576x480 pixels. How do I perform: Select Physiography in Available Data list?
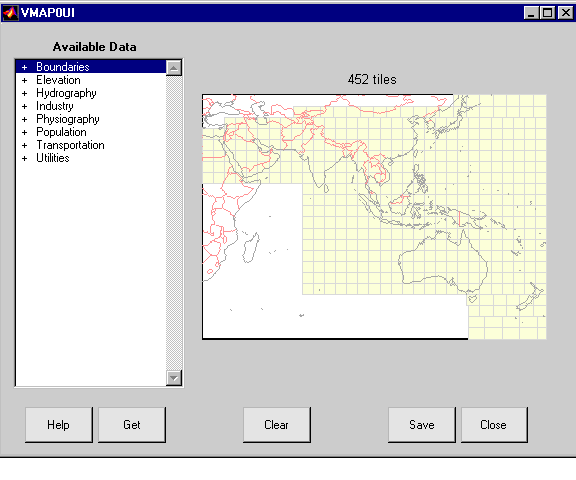68,119
